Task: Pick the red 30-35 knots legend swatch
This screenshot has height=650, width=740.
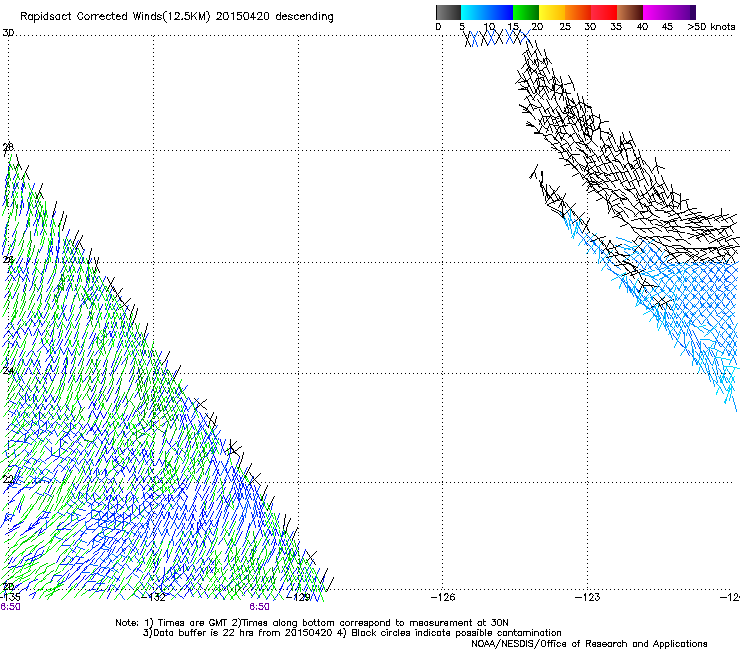Action: click(x=604, y=12)
